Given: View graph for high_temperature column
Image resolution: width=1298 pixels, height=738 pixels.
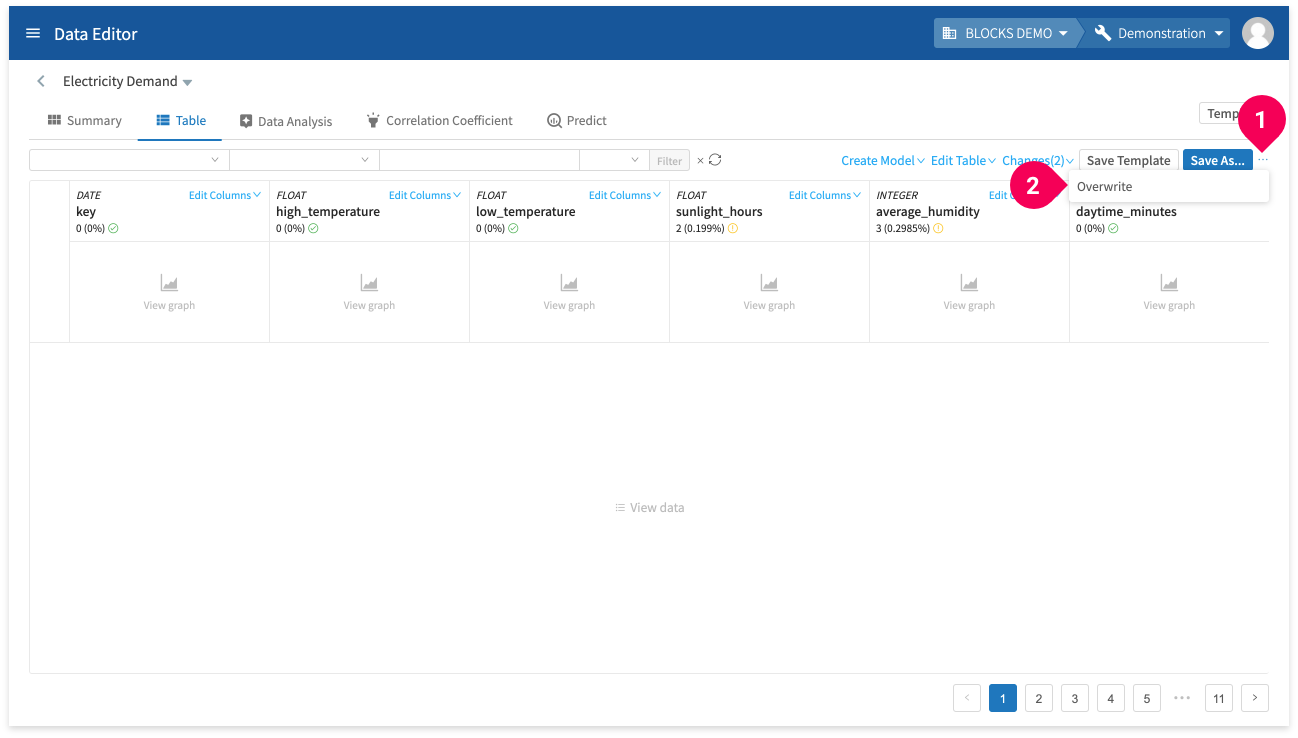Looking at the screenshot, I should pyautogui.click(x=369, y=292).
